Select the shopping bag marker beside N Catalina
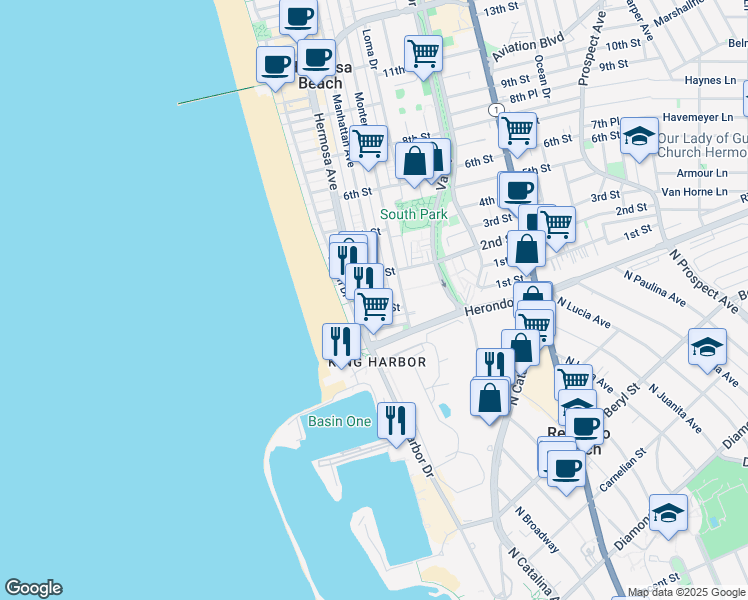This screenshot has height=600, width=748. tap(489, 397)
